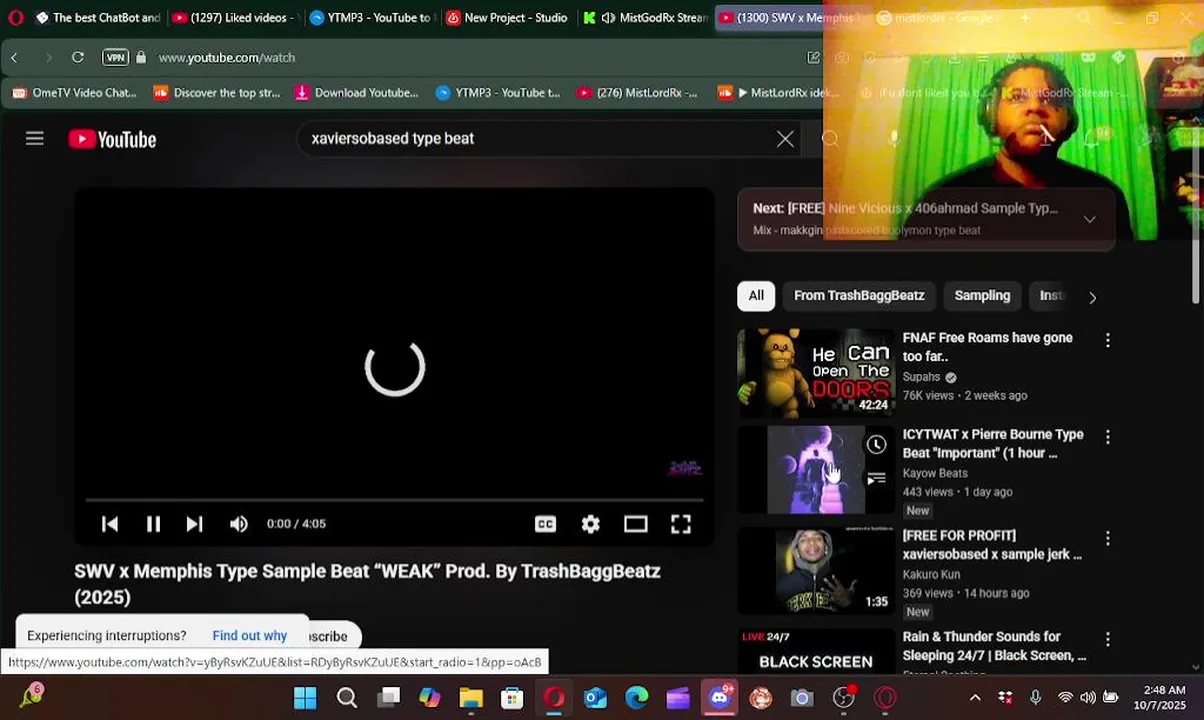Open Task View from the taskbar

(x=389, y=697)
